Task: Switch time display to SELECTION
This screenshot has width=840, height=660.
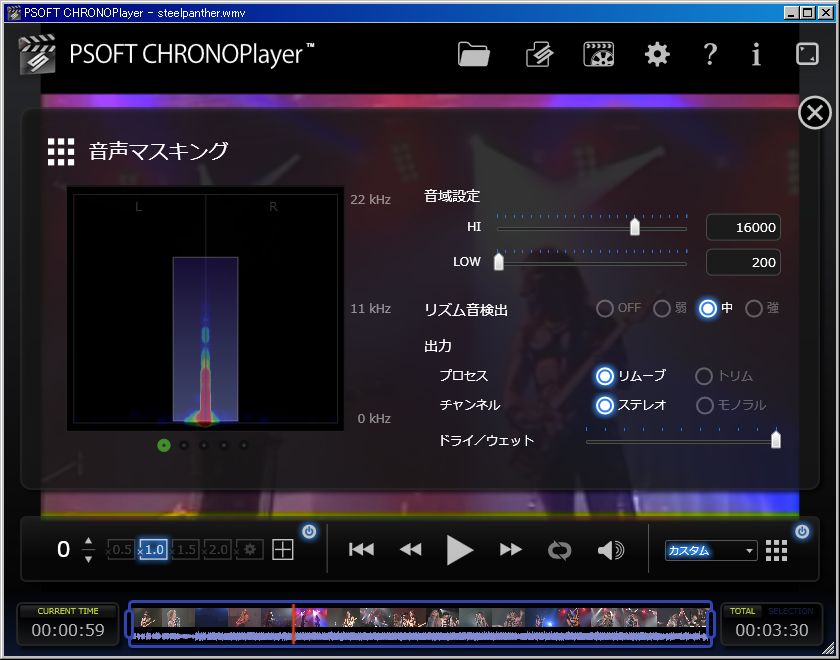Action: 790,611
